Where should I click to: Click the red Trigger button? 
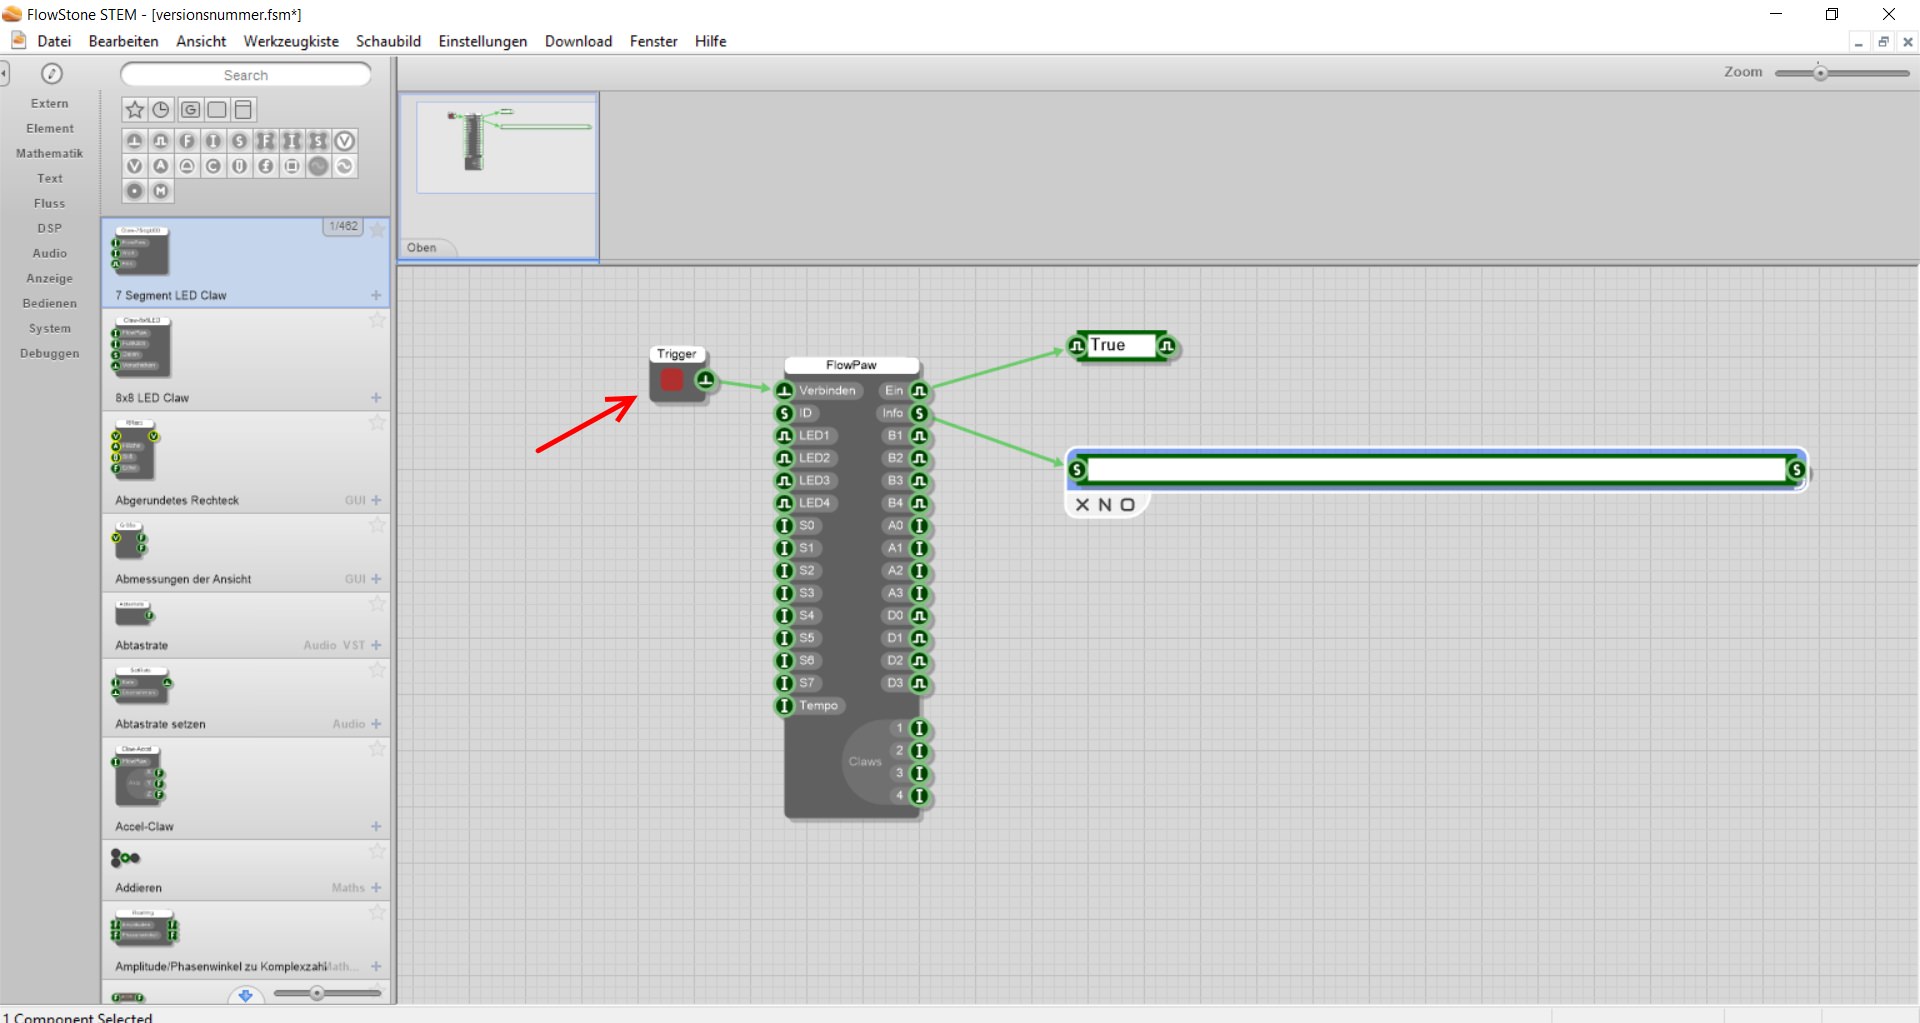click(672, 380)
